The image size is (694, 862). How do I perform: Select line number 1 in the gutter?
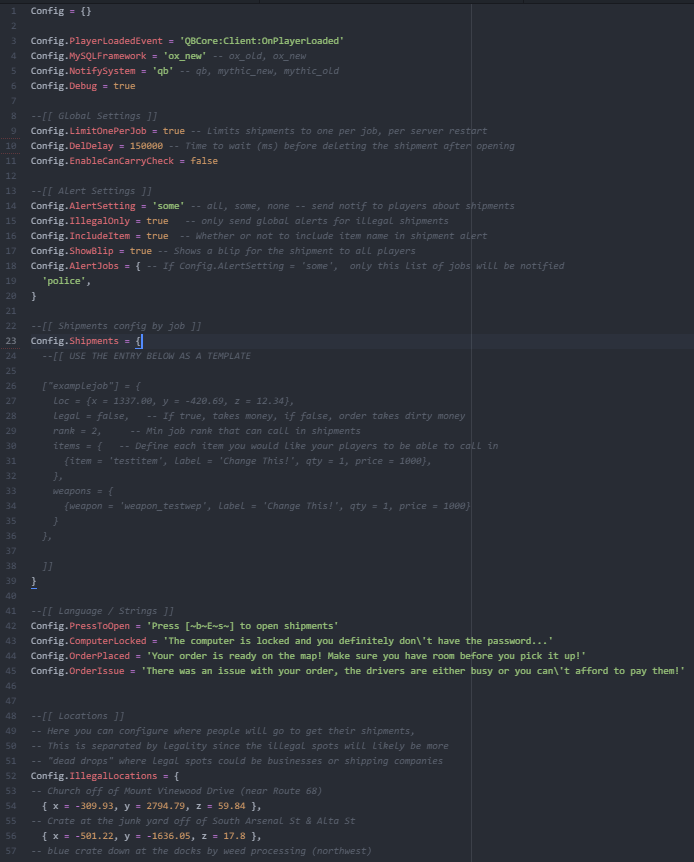pyautogui.click(x=11, y=10)
